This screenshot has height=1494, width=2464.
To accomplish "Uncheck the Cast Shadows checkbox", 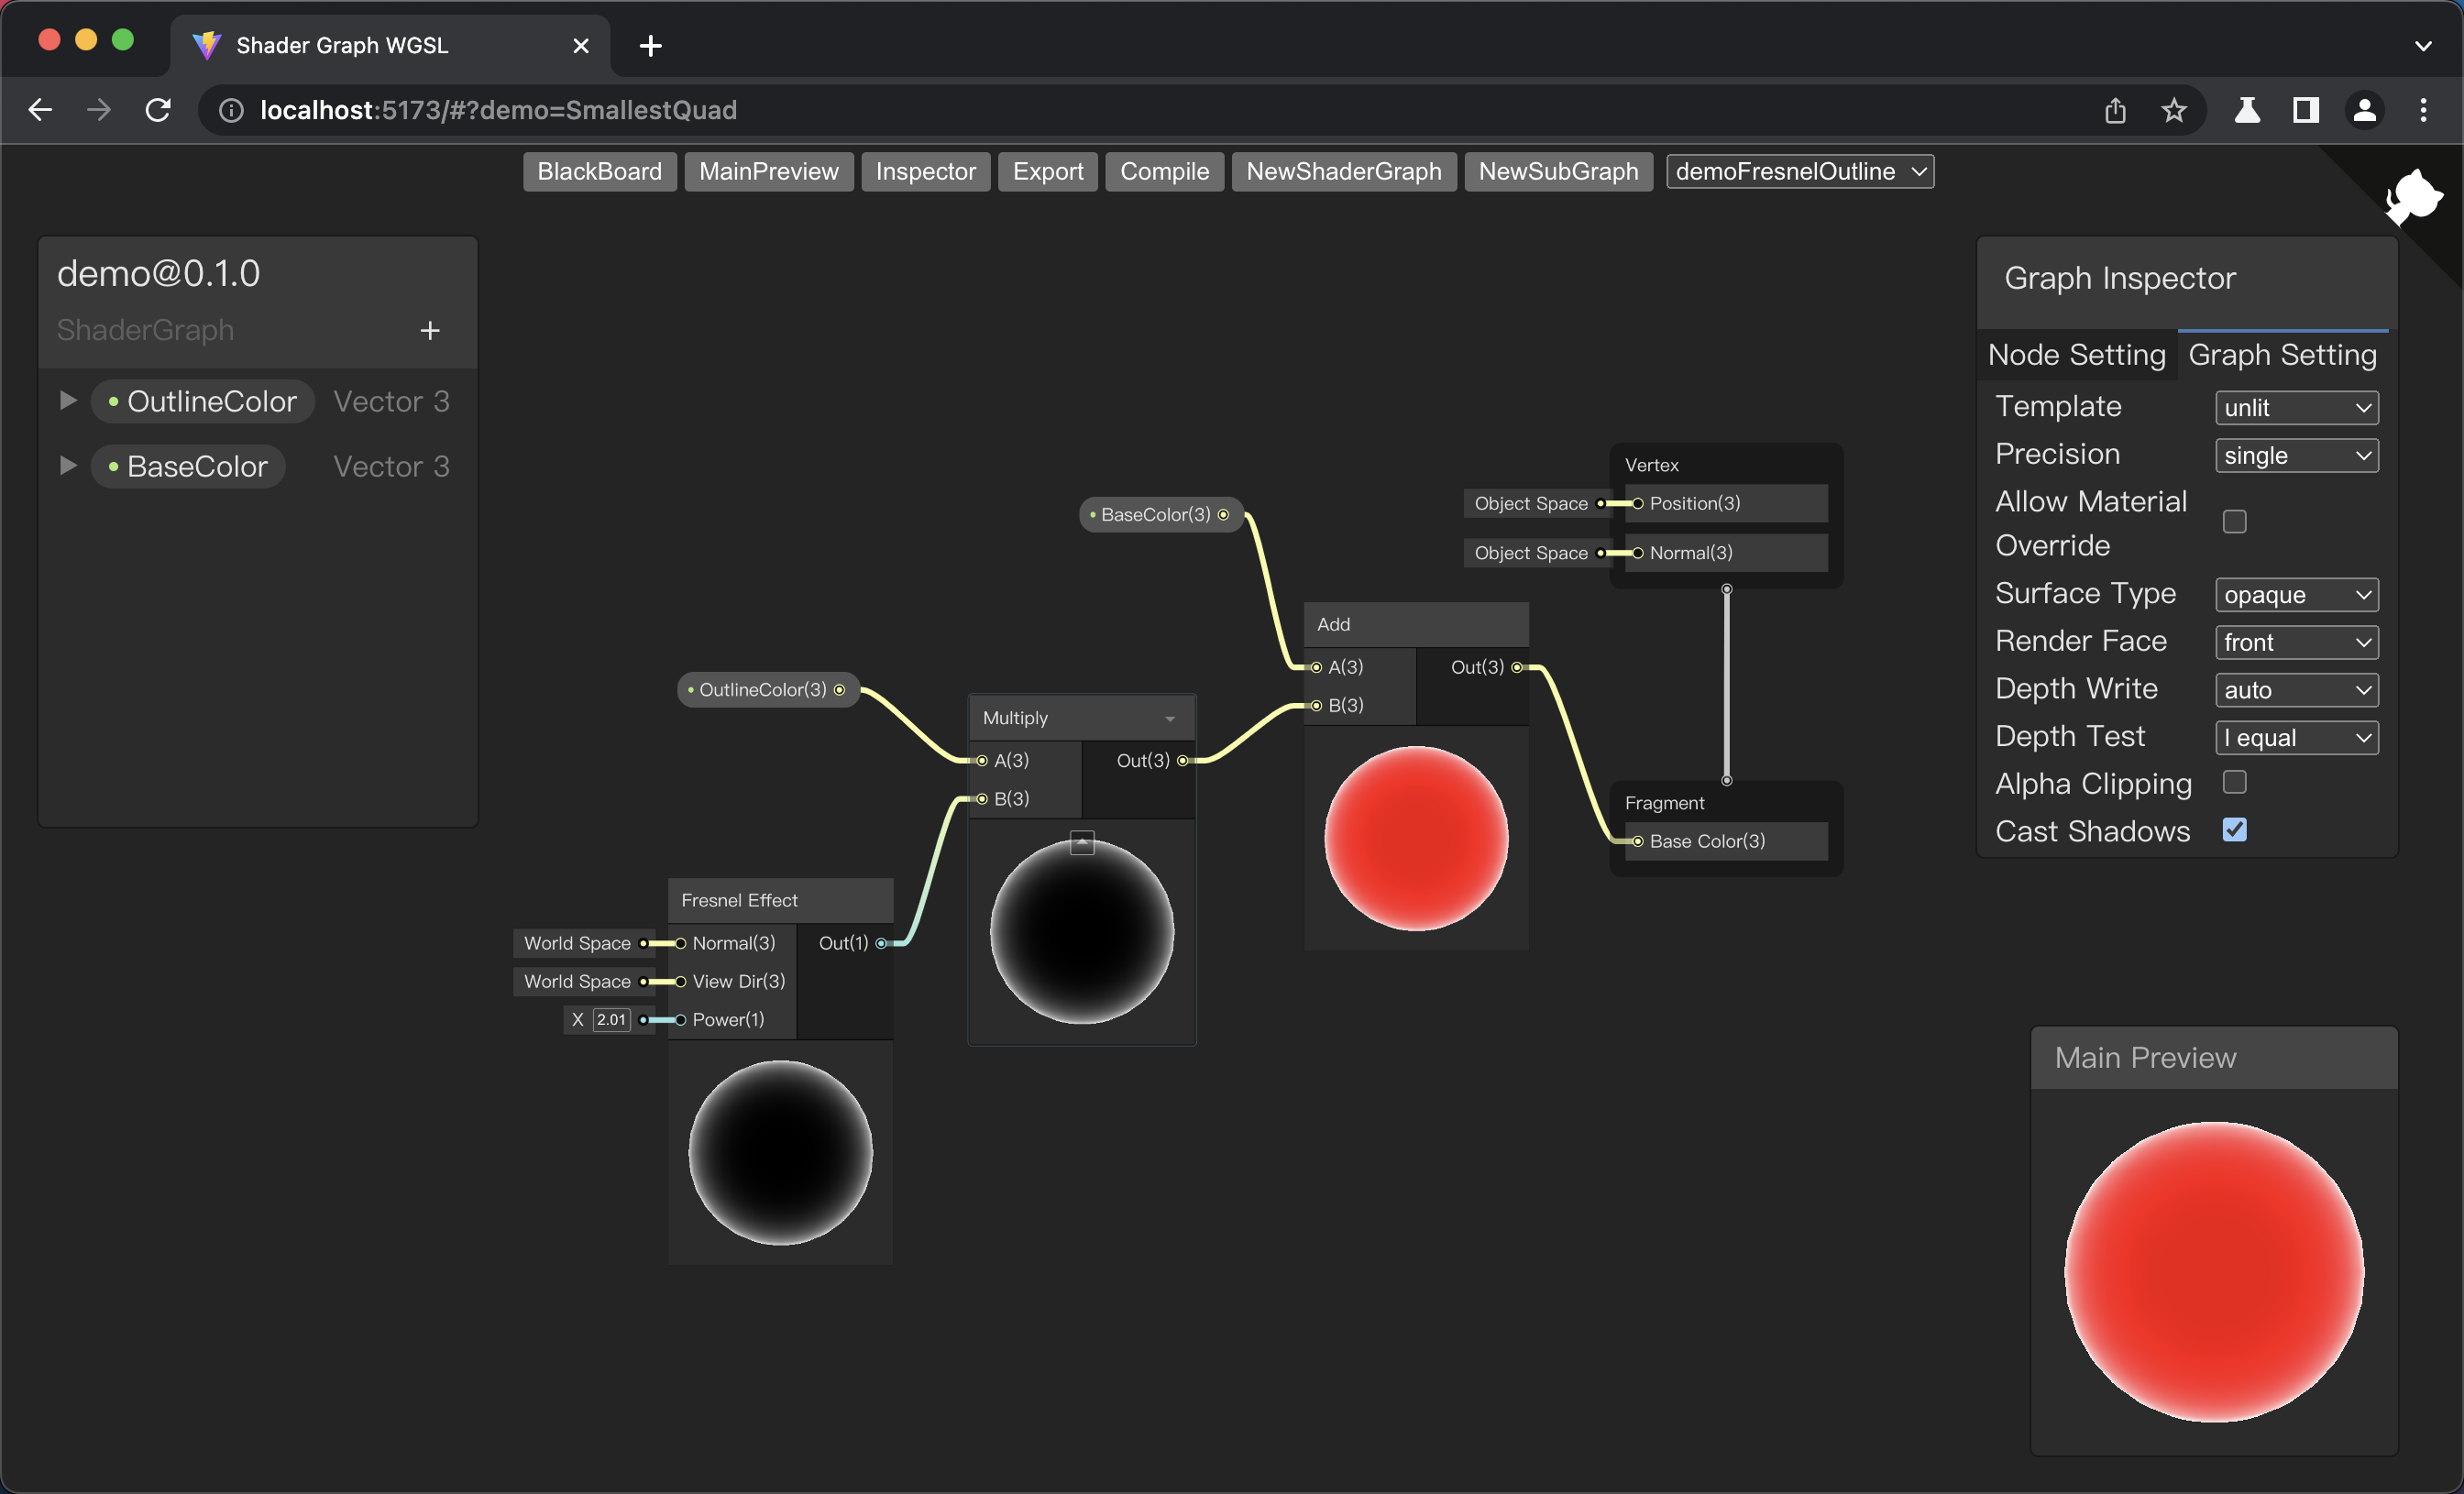I will [2234, 830].
